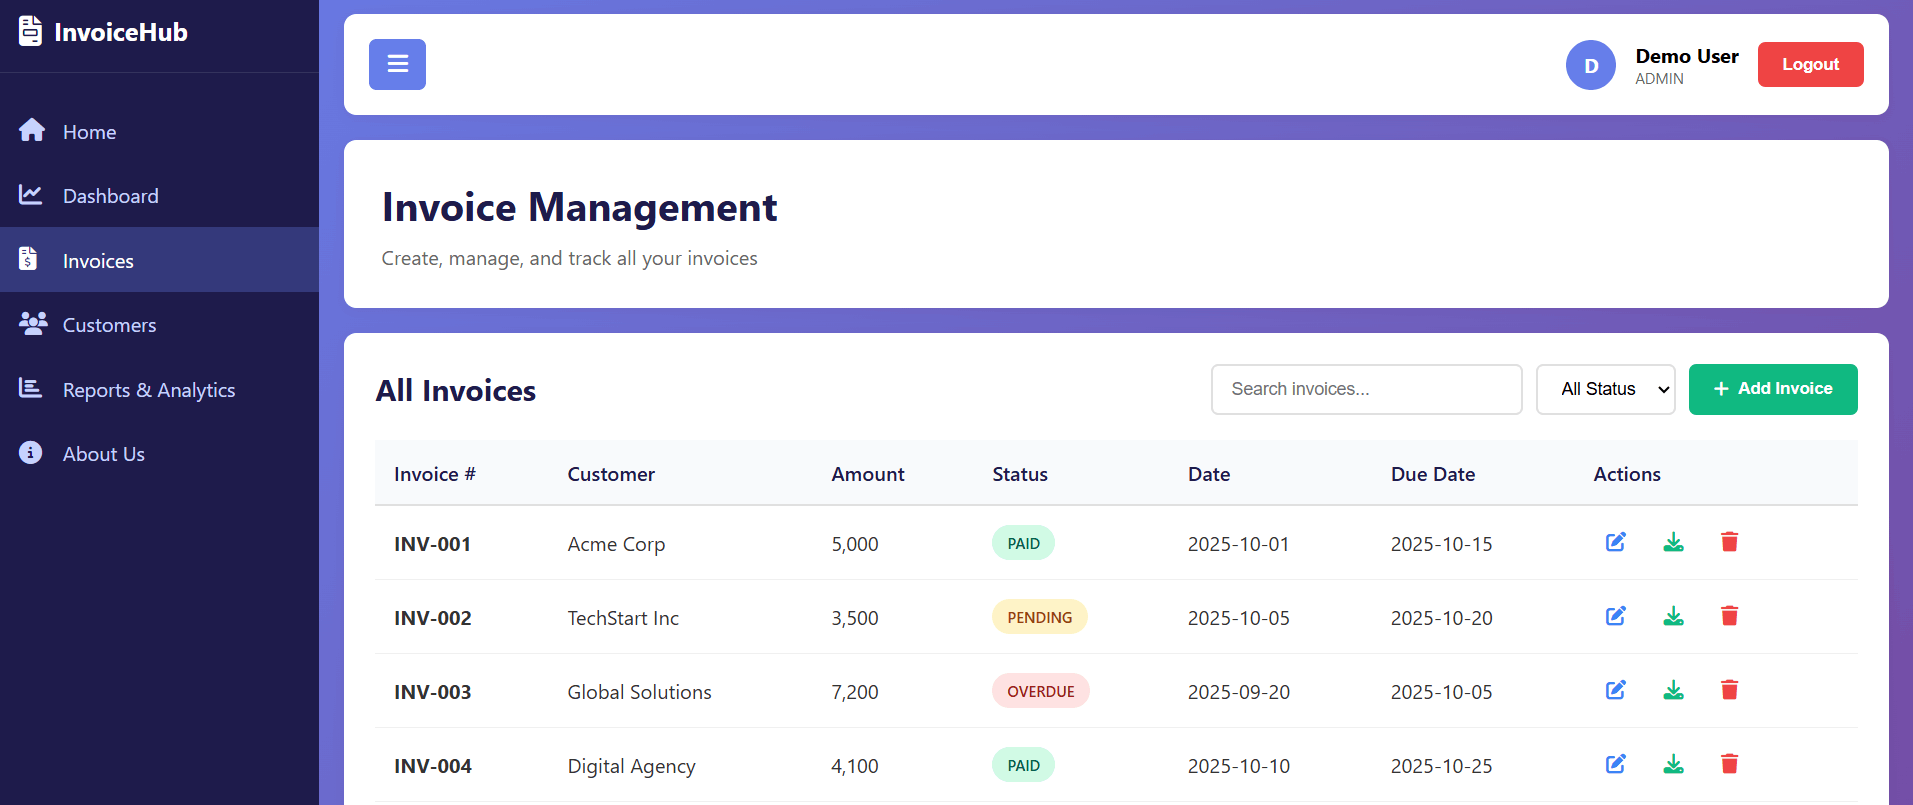1913x805 pixels.
Task: Click the INV-003 invoice number
Action: click(432, 692)
